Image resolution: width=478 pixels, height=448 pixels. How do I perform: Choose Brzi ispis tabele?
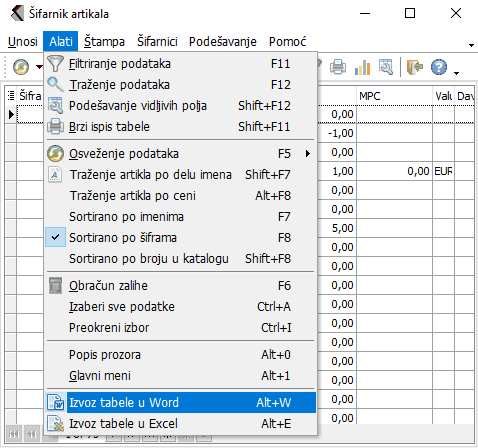(x=180, y=126)
